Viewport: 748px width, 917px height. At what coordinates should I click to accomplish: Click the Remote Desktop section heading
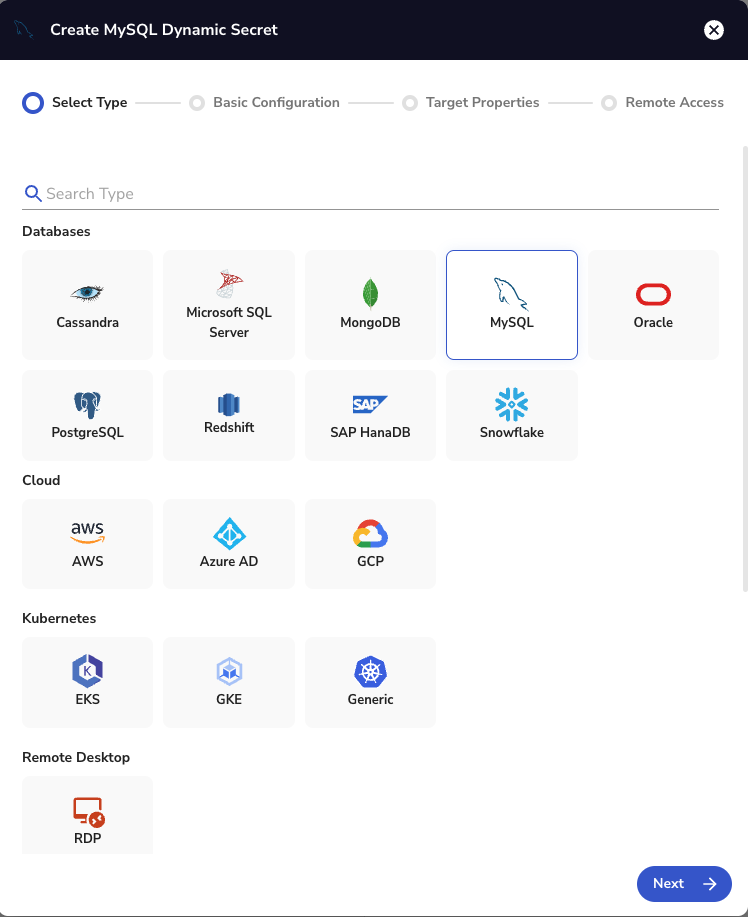pos(76,757)
